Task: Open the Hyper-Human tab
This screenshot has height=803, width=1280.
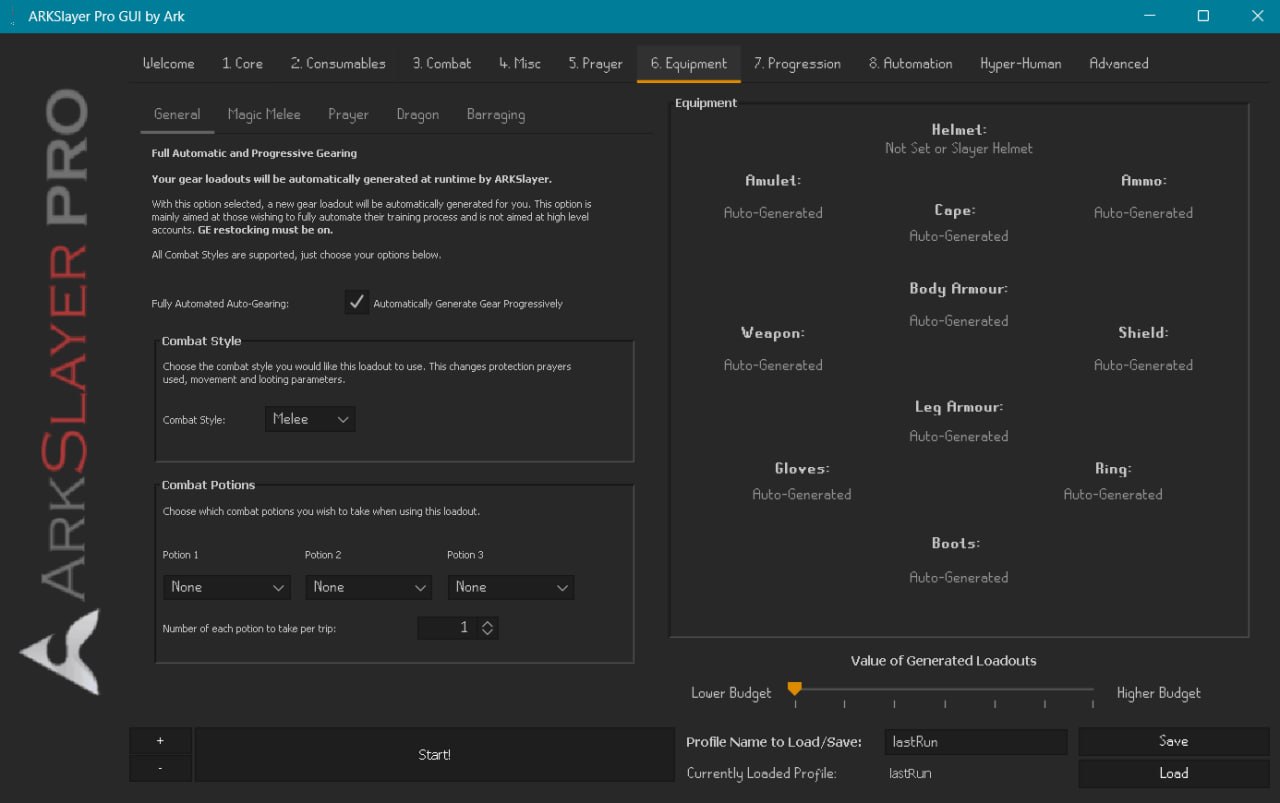Action: coord(1020,63)
